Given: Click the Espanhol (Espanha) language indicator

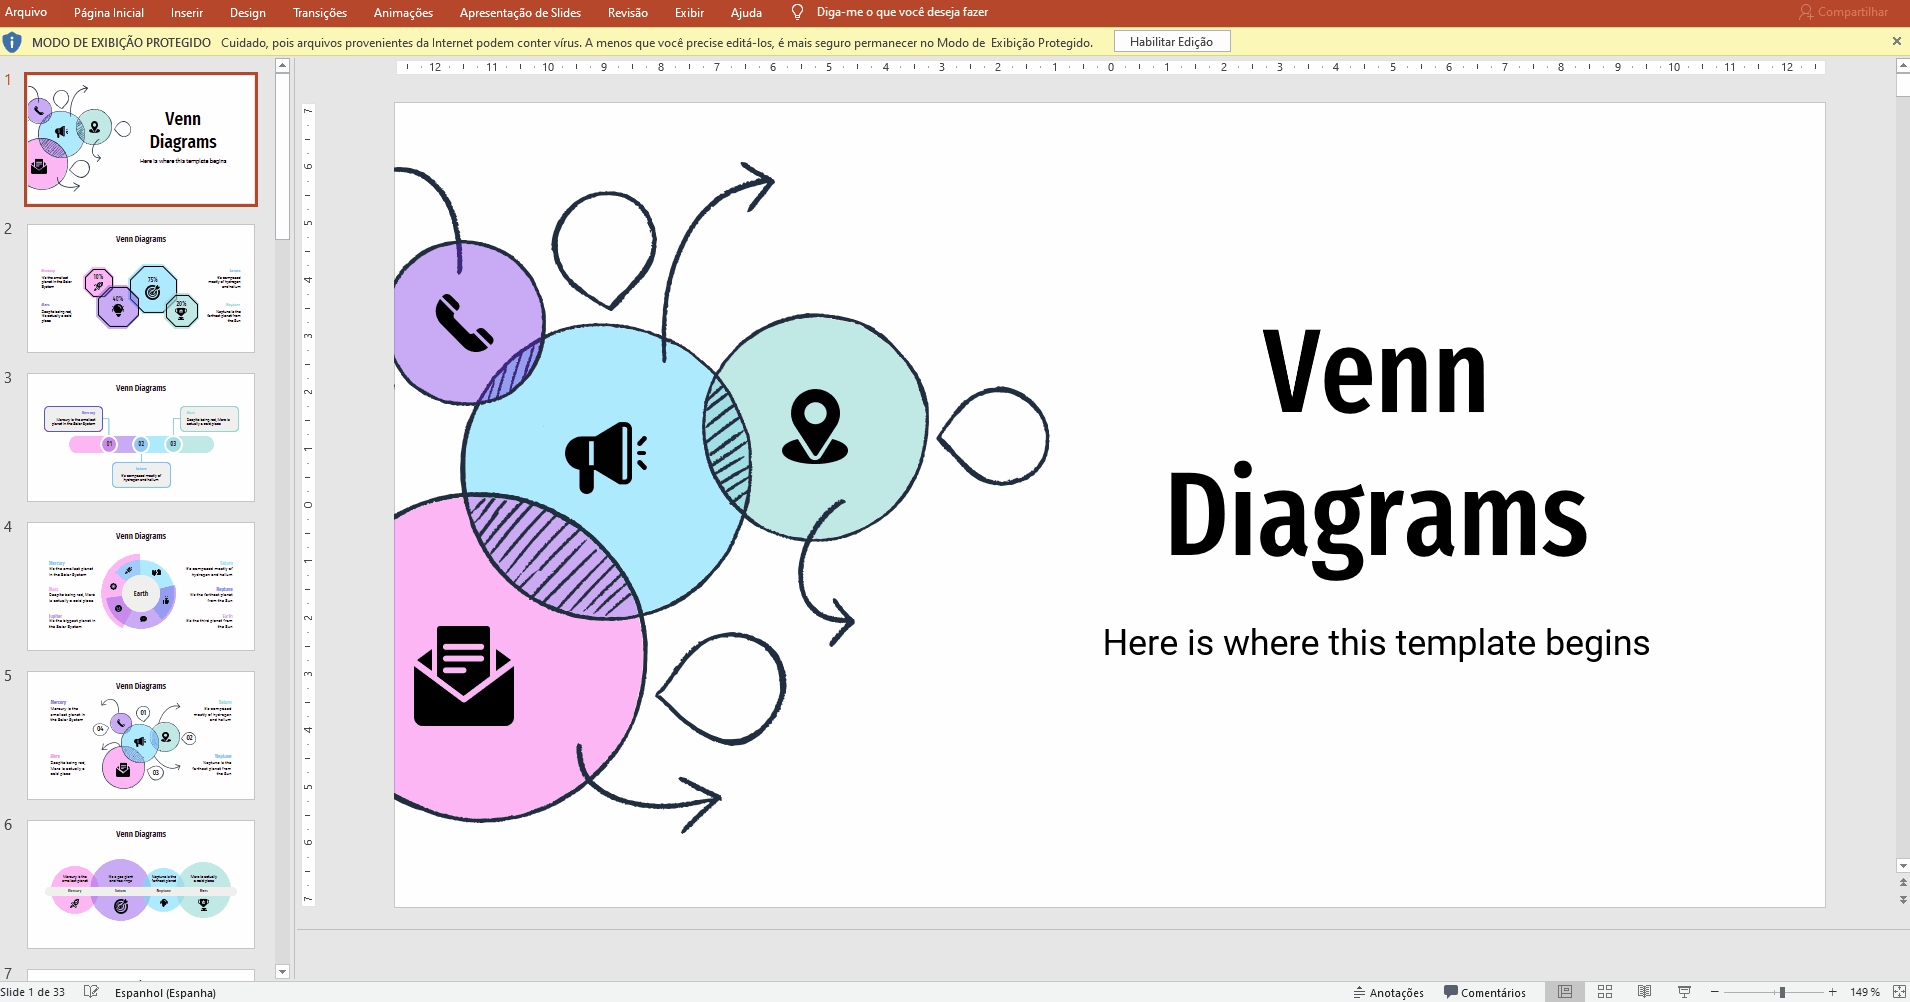Looking at the screenshot, I should (165, 993).
